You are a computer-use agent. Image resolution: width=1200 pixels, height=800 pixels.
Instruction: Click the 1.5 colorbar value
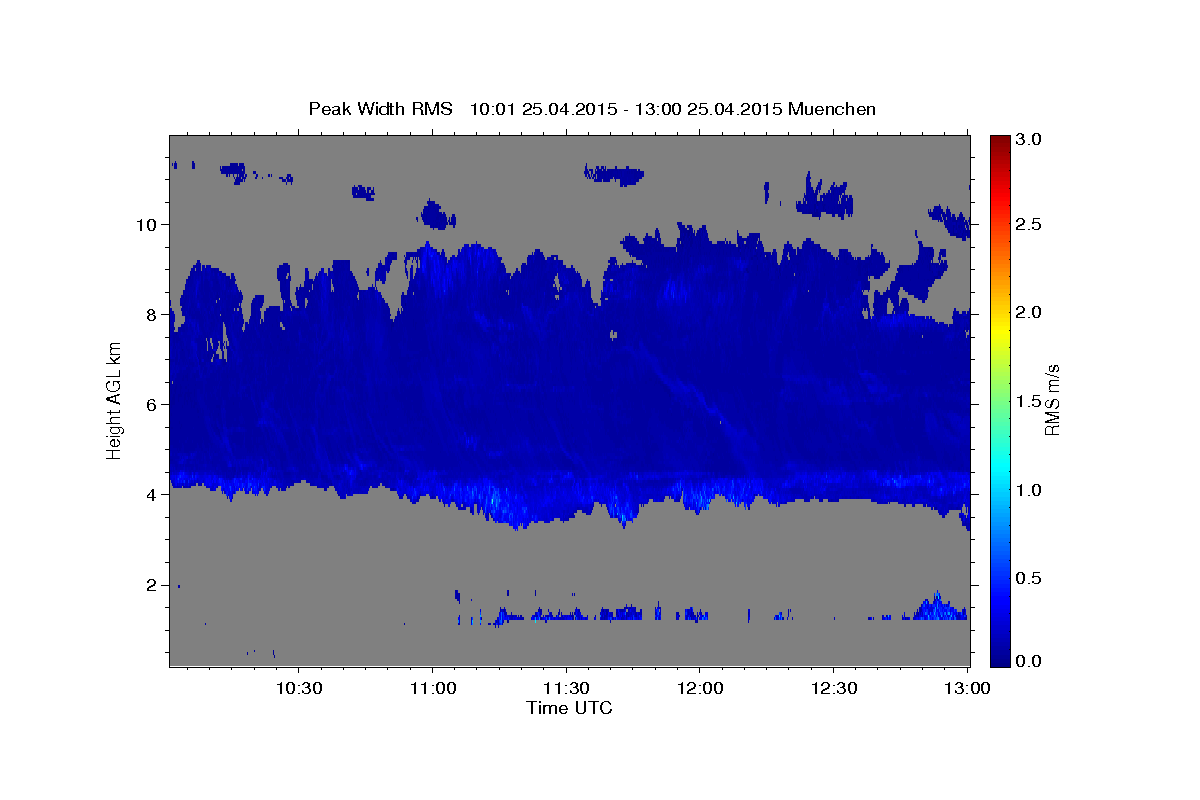coord(1030,401)
